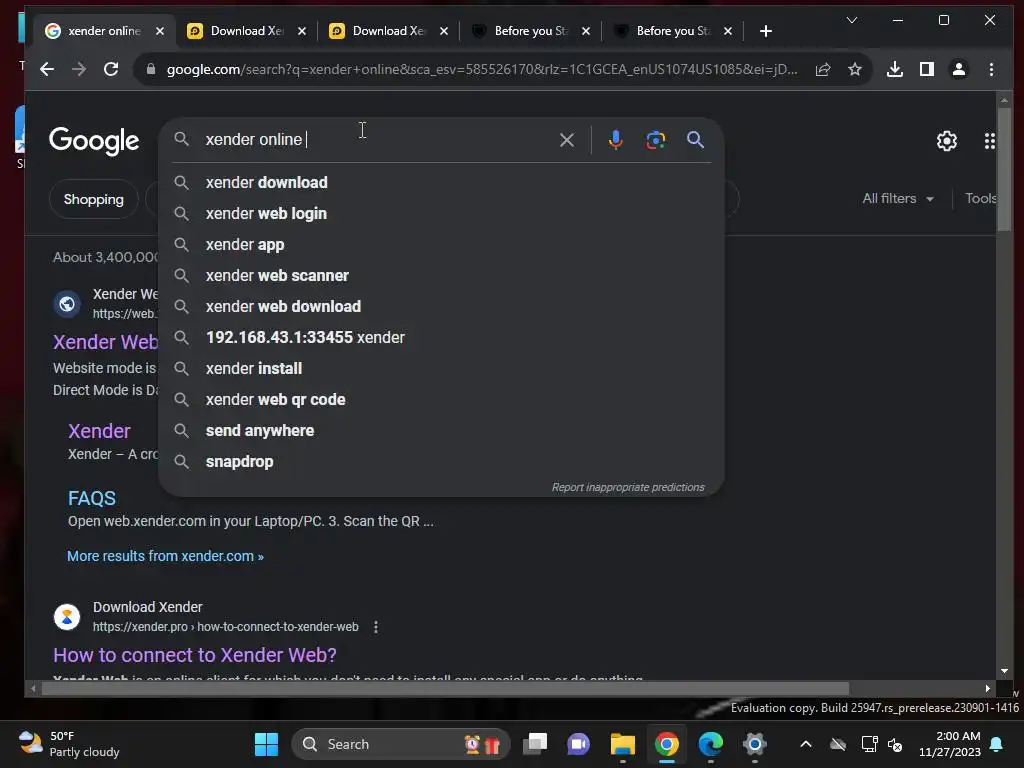Click the network tray icon

(x=869, y=744)
